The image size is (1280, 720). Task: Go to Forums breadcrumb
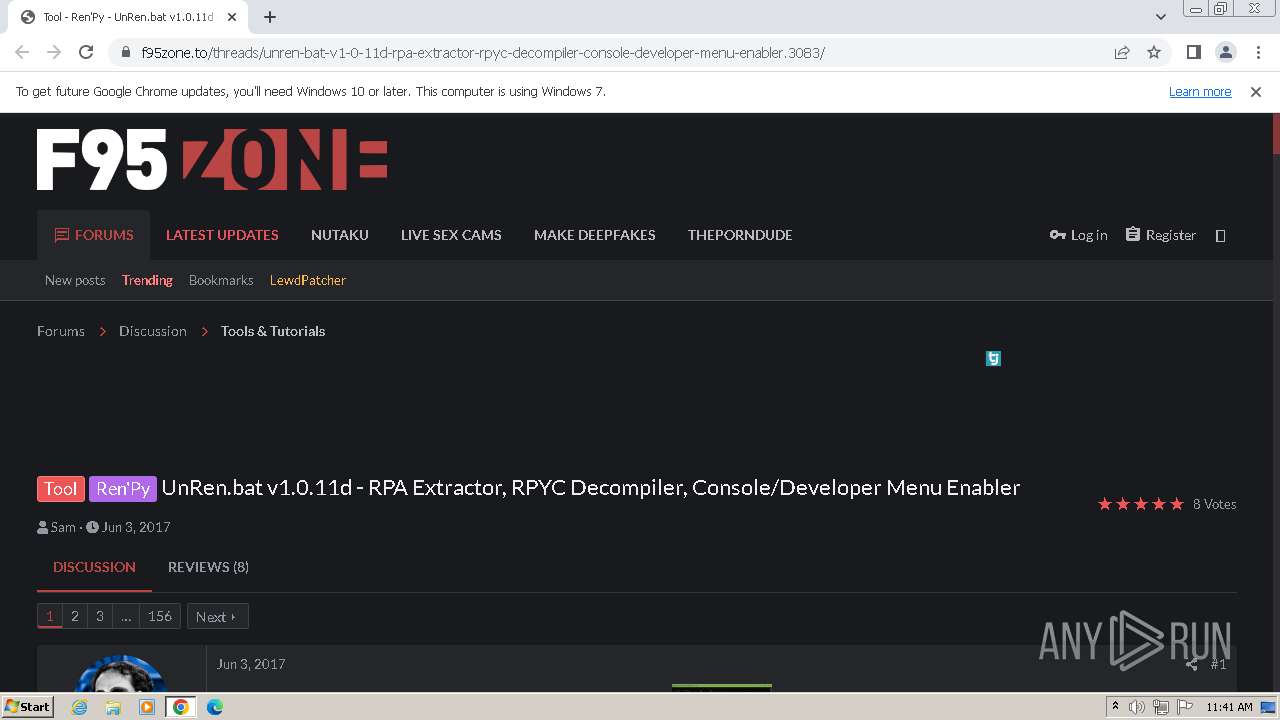click(x=61, y=331)
